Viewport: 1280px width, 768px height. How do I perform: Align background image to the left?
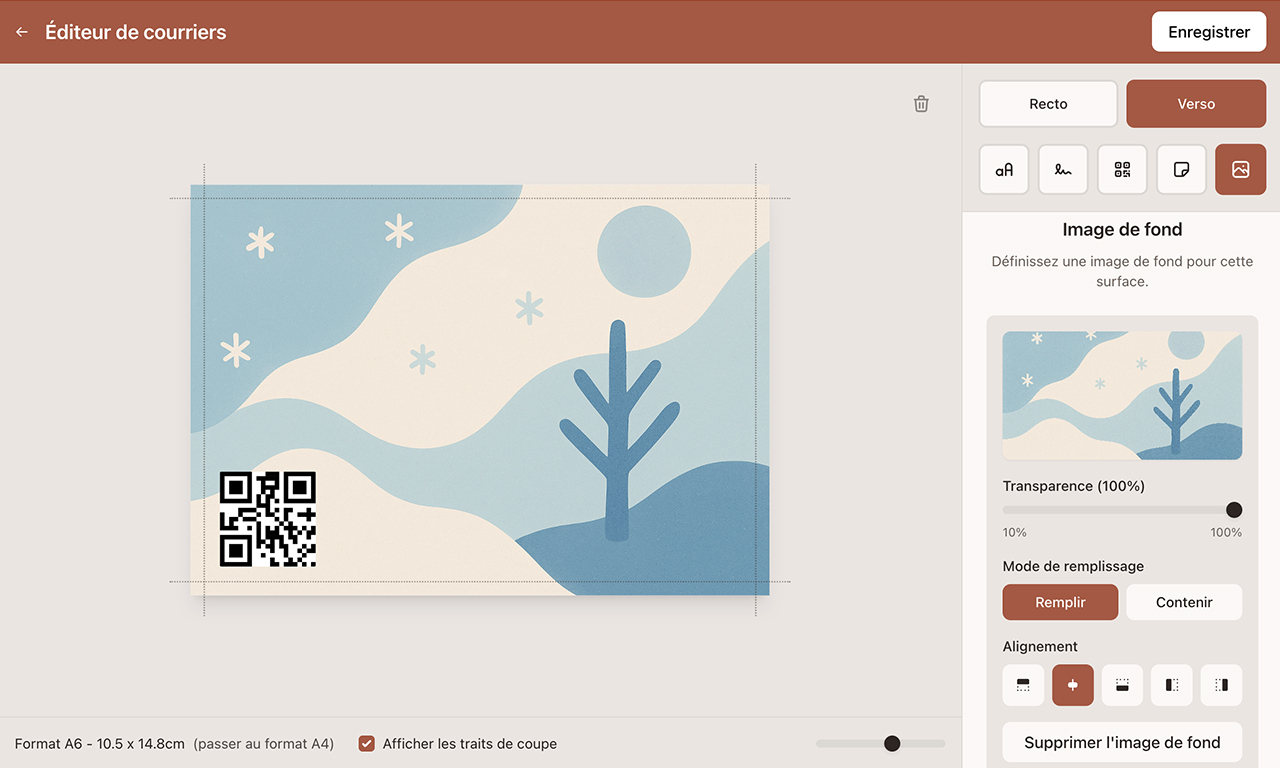(x=1172, y=685)
